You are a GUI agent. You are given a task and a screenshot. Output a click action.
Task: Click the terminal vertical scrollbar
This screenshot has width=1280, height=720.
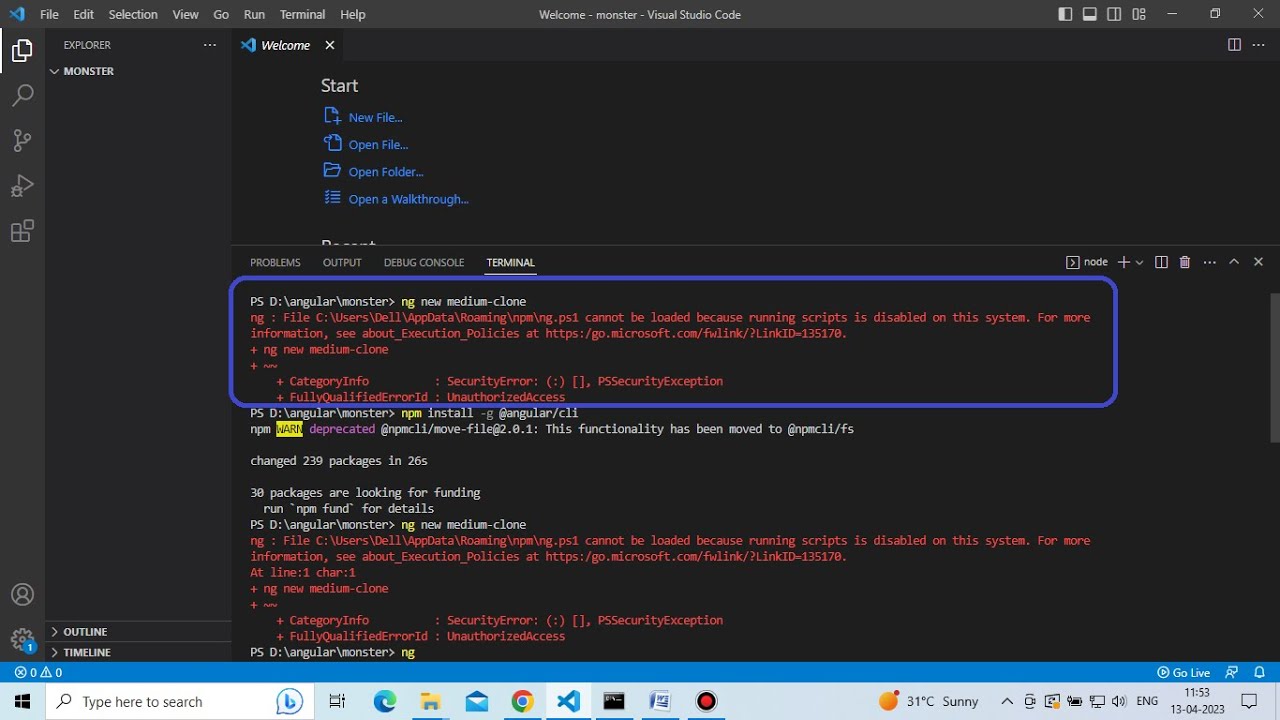click(x=1274, y=367)
